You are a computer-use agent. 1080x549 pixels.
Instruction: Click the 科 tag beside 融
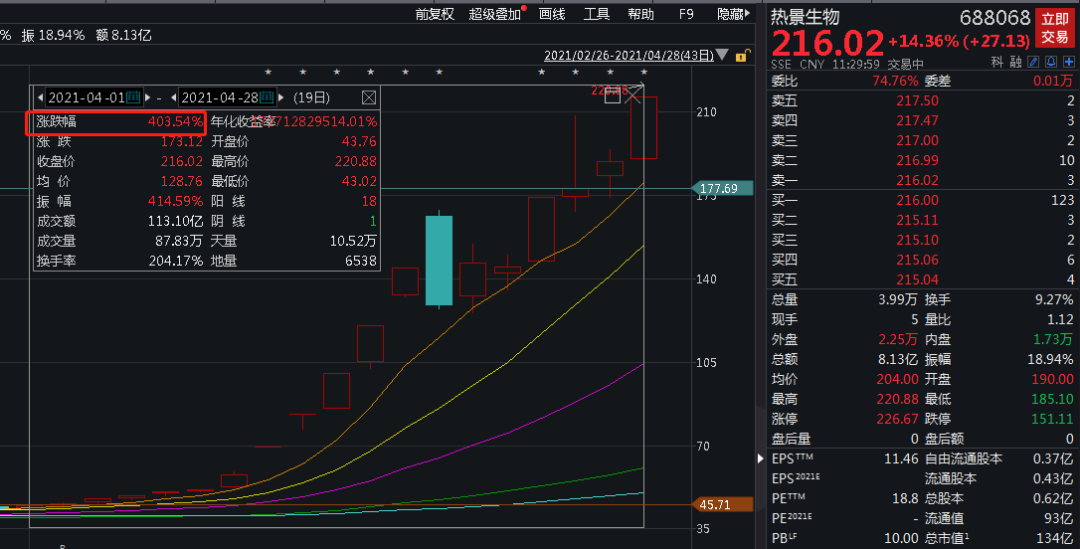pyautogui.click(x=997, y=62)
